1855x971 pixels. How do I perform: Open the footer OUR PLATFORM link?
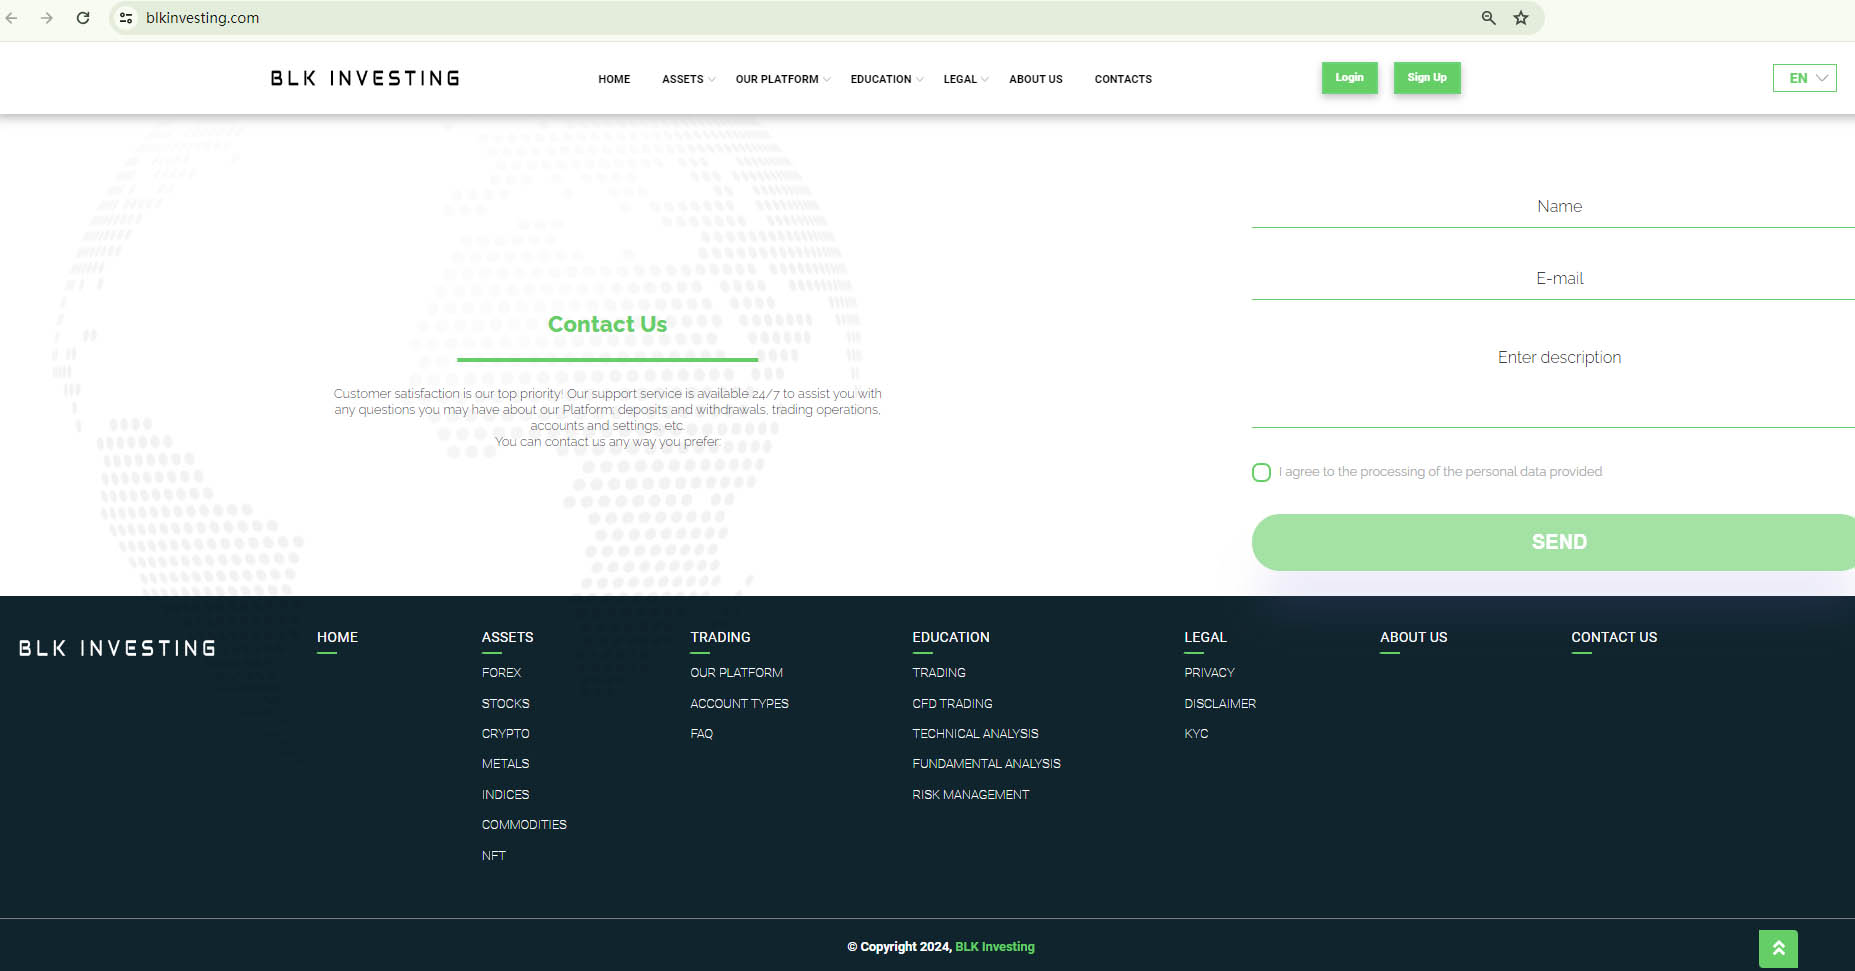coord(736,673)
